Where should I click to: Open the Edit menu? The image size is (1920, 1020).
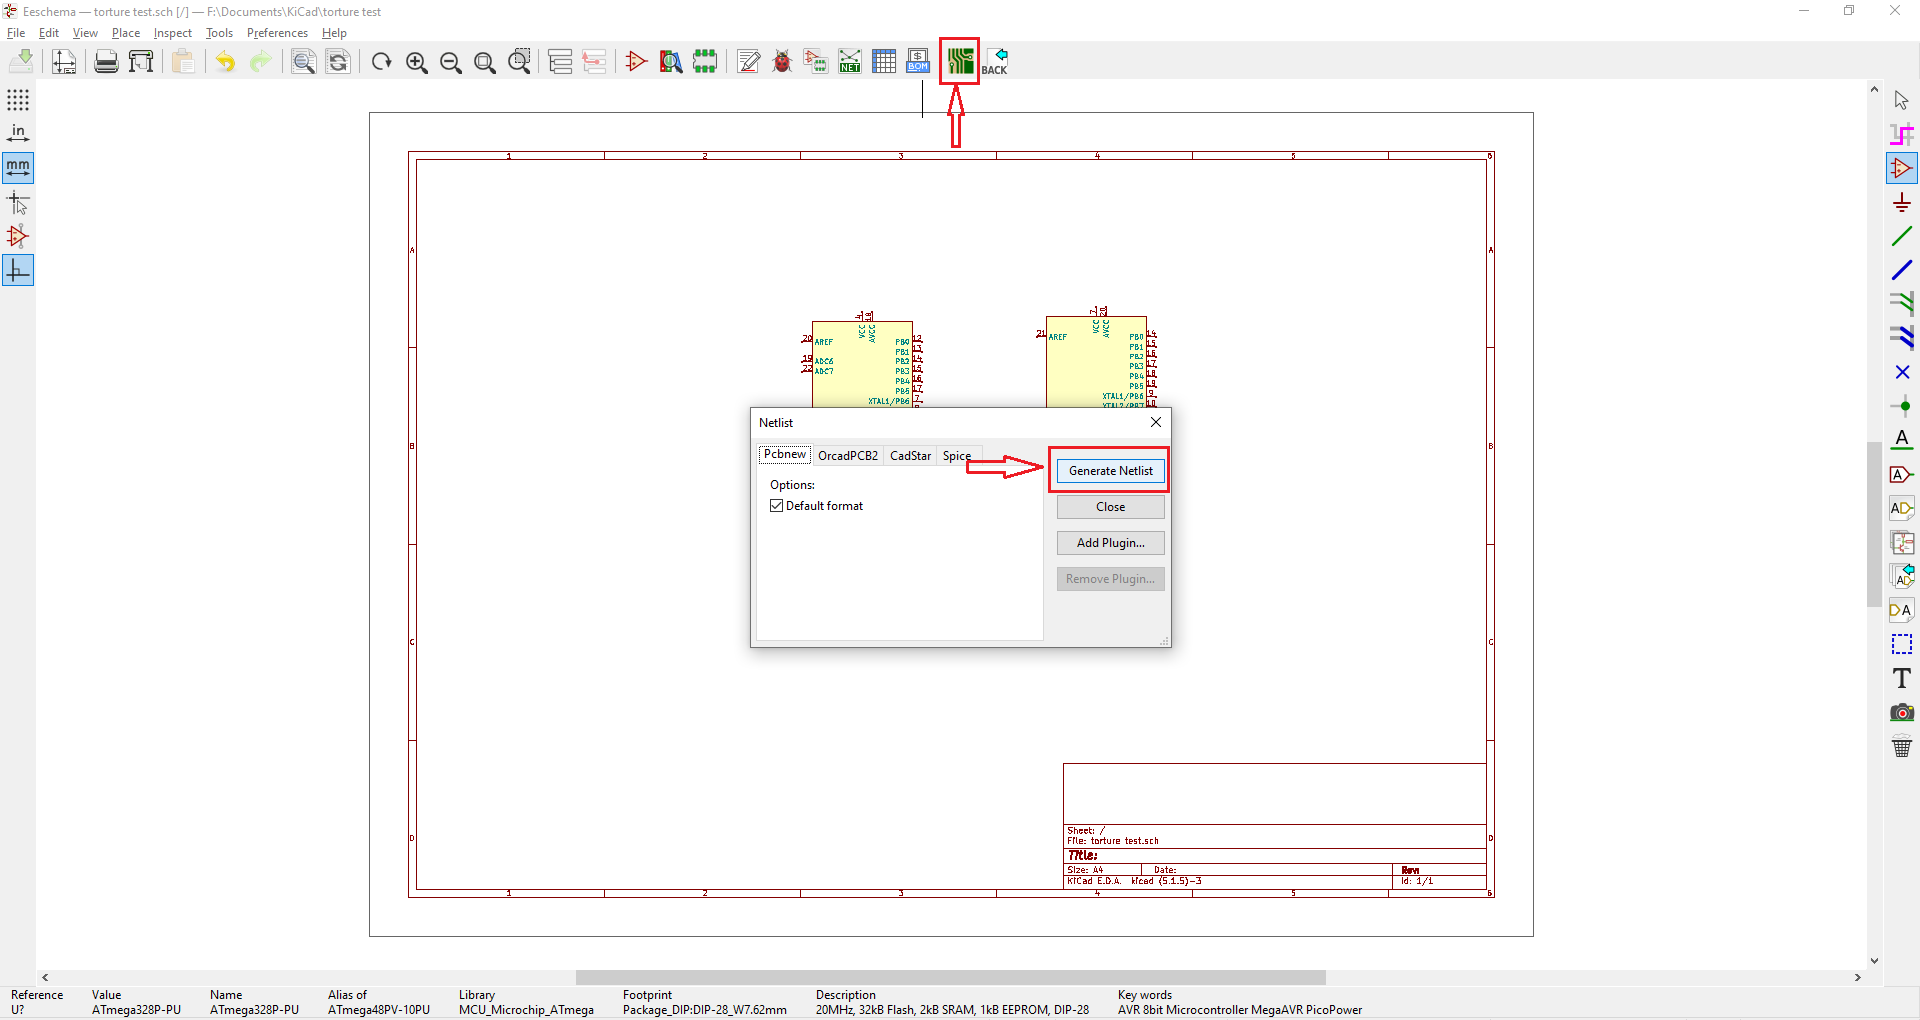(x=49, y=33)
